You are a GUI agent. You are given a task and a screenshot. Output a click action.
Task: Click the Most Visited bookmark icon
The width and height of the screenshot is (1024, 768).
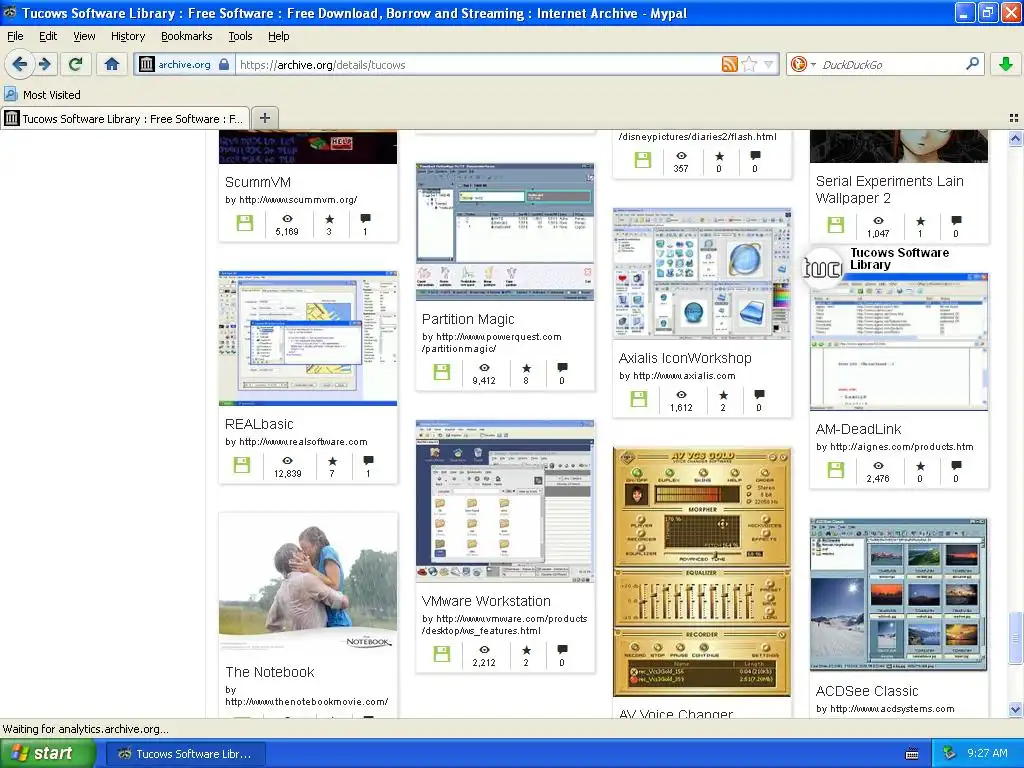[10, 94]
